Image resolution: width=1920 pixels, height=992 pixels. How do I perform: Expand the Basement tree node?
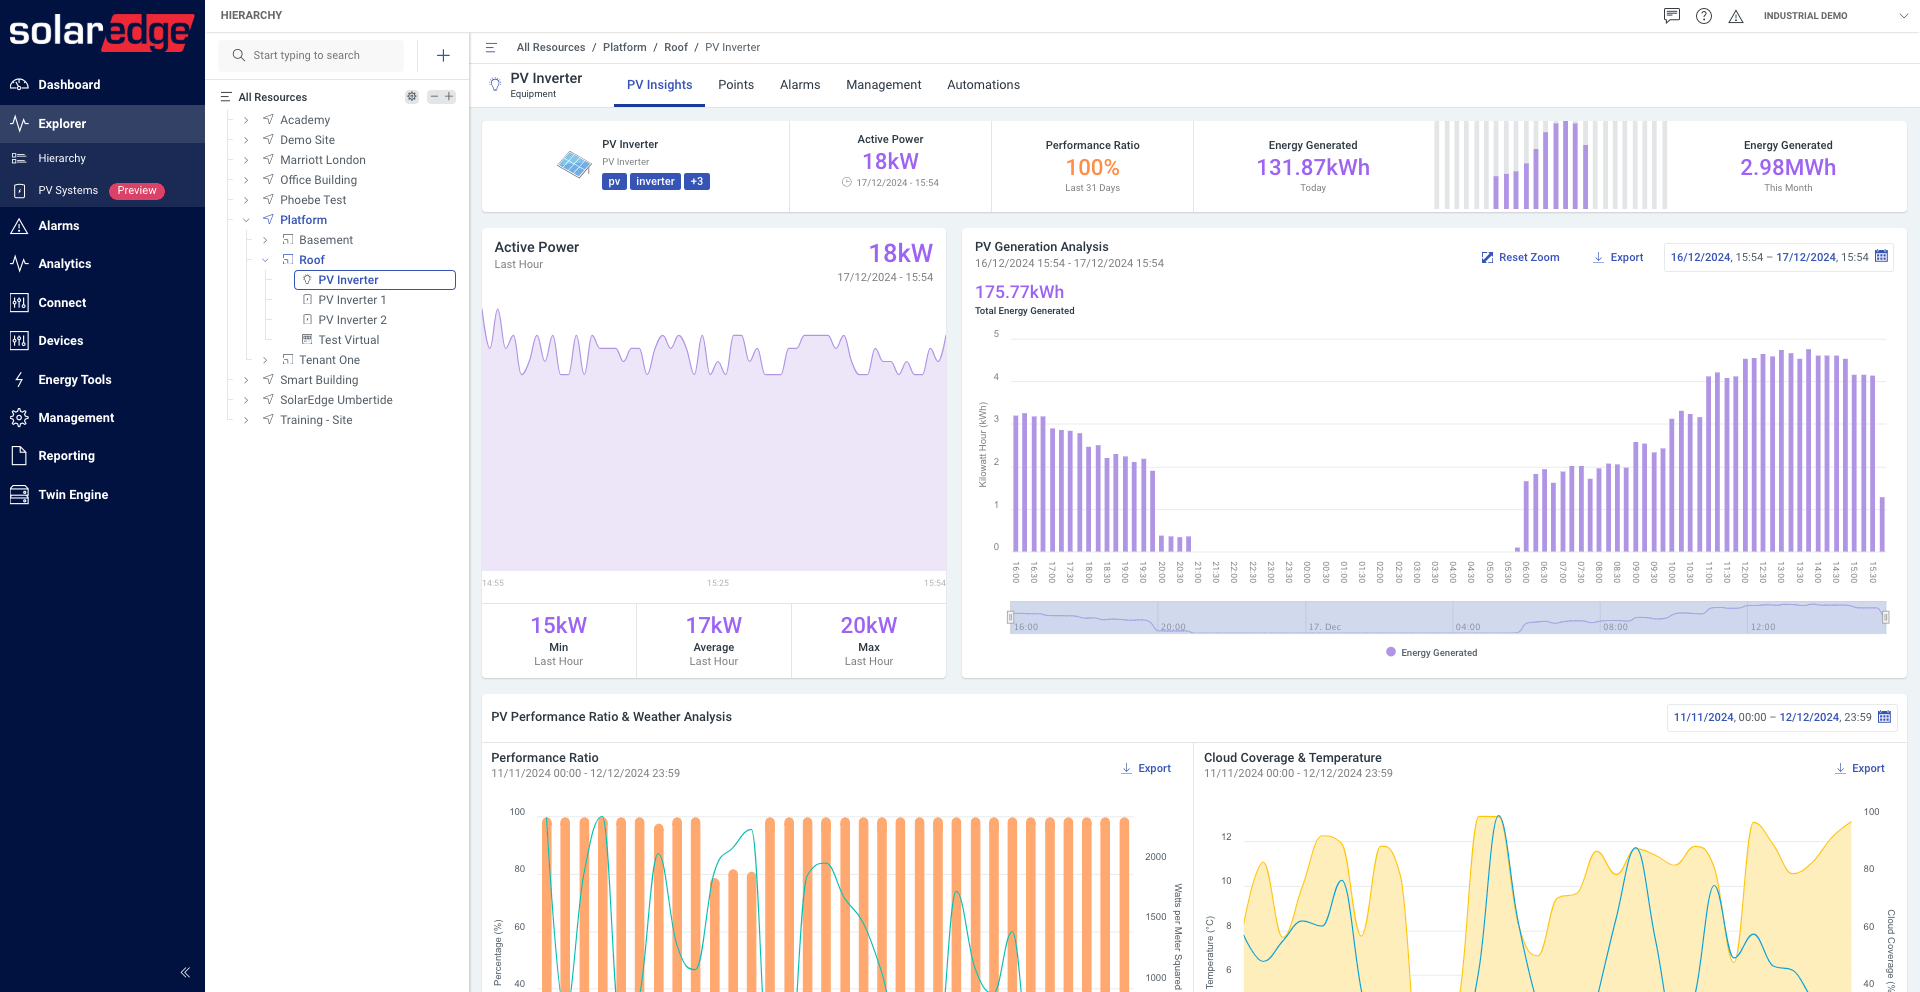265,240
